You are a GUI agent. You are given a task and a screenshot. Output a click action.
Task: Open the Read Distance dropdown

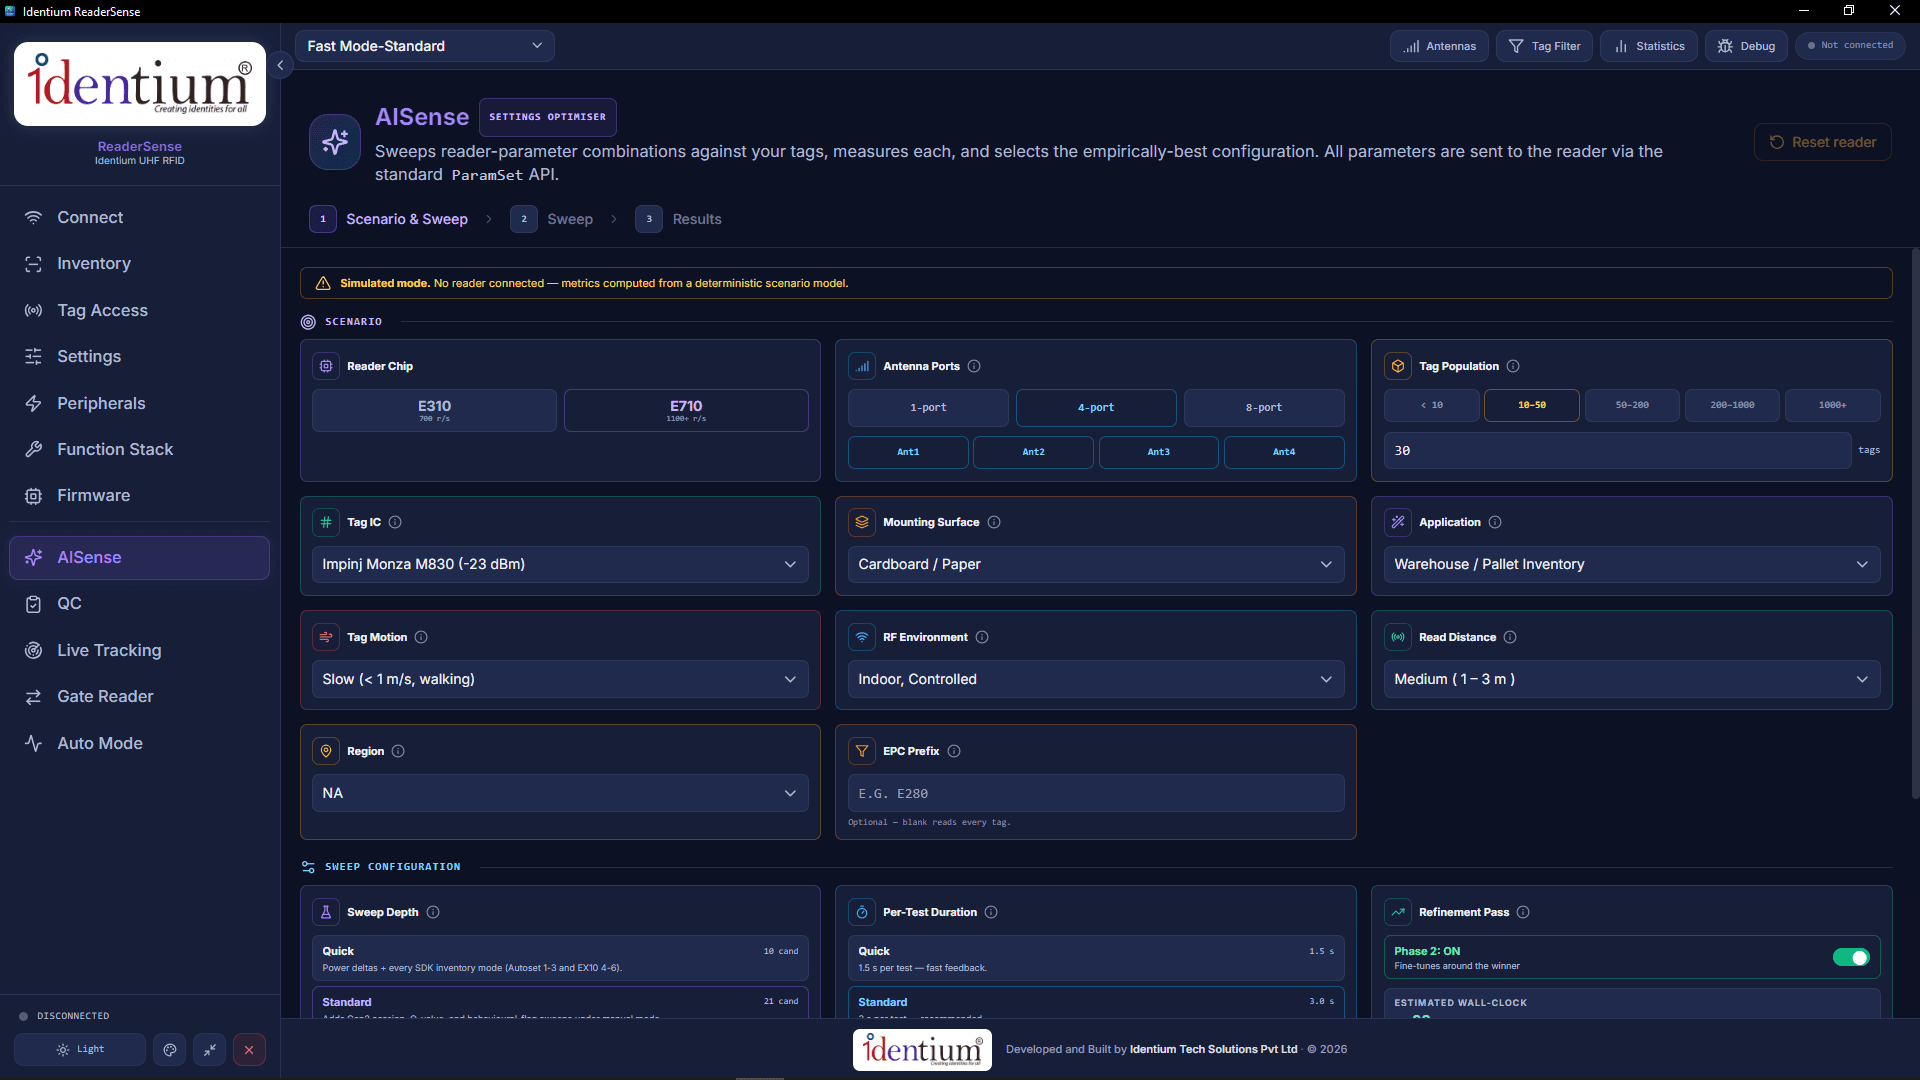[x=1632, y=679]
